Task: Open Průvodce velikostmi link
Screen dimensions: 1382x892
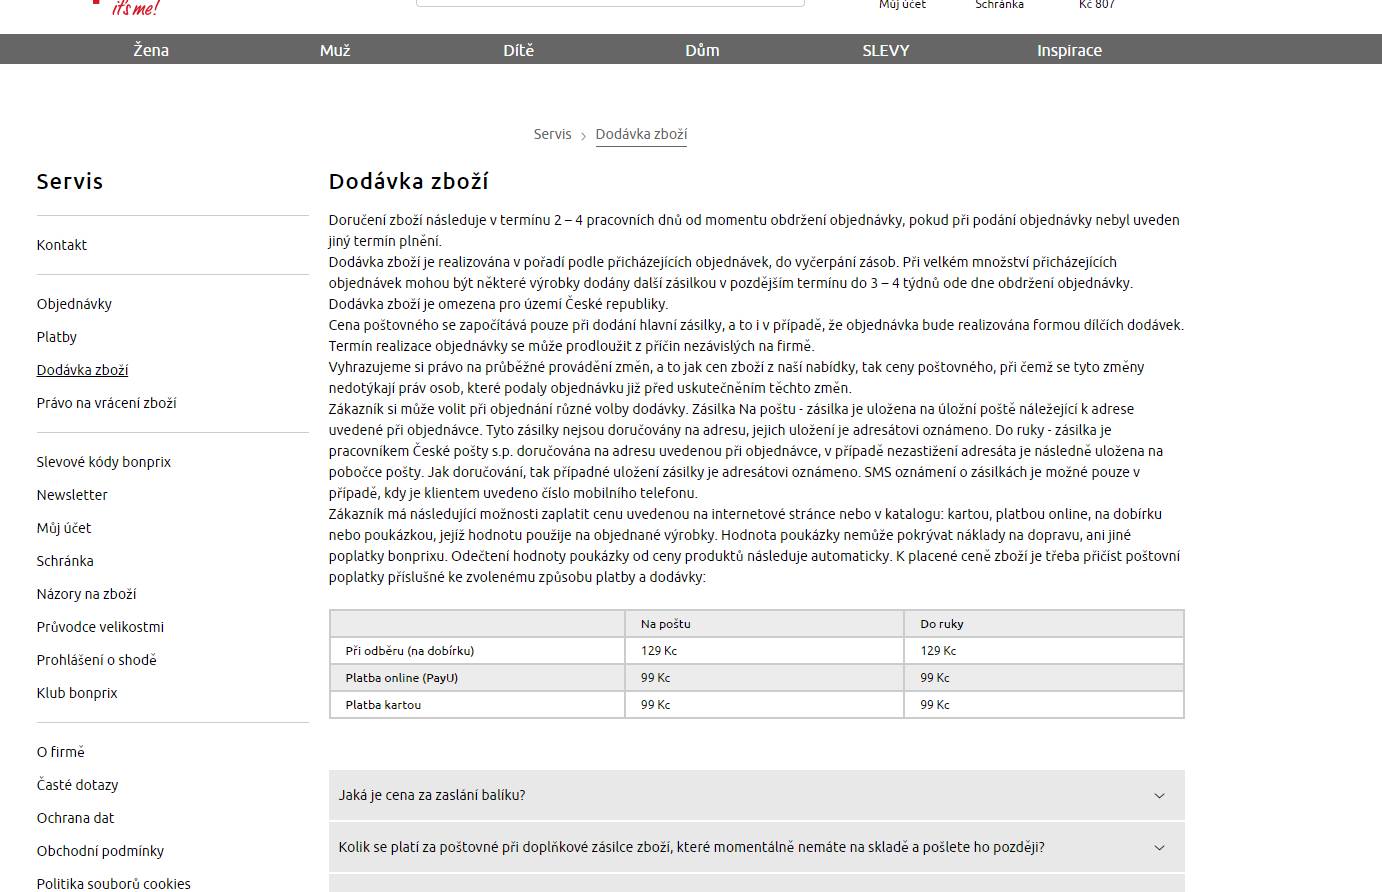Action: pyautogui.click(x=100, y=627)
